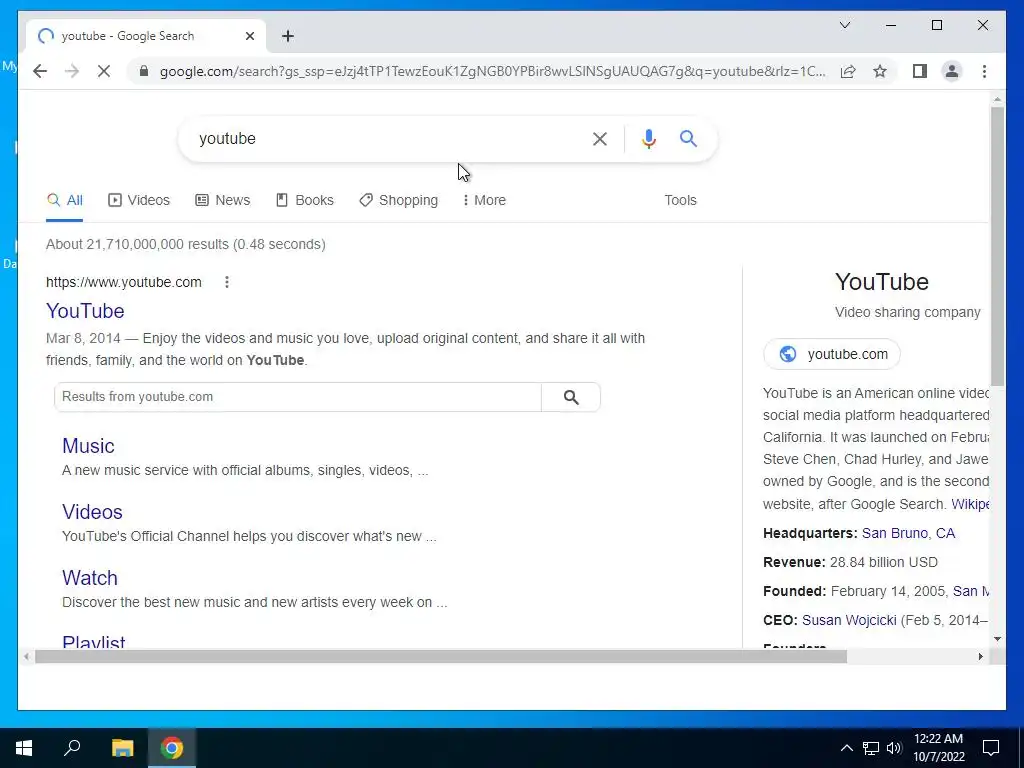Open the volume tray icon
This screenshot has height=768, width=1024.
tap(894, 748)
